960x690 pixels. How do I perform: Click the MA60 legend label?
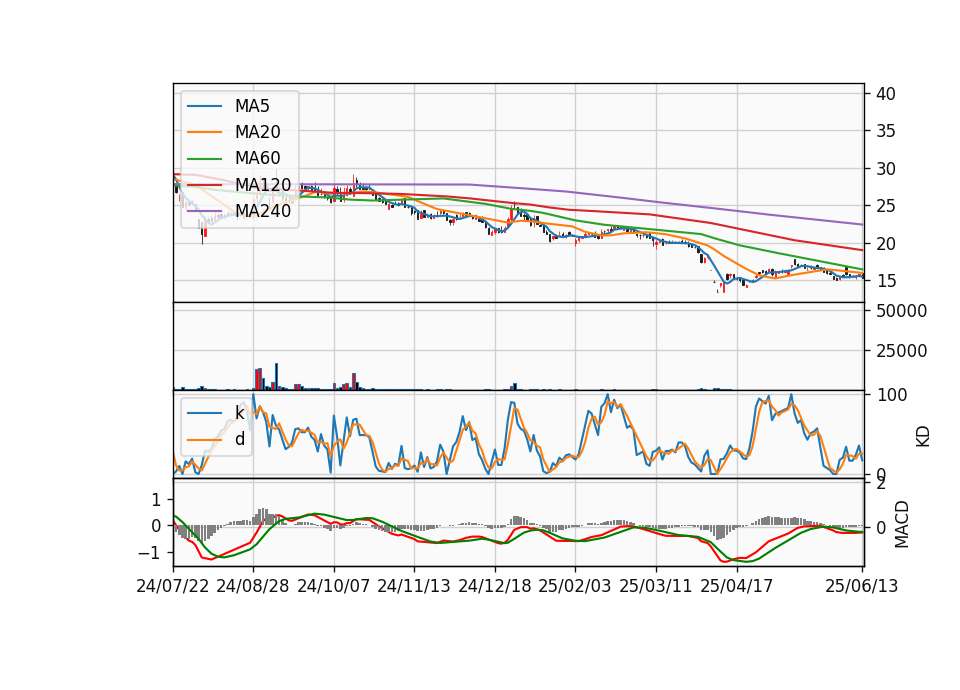coord(257,158)
